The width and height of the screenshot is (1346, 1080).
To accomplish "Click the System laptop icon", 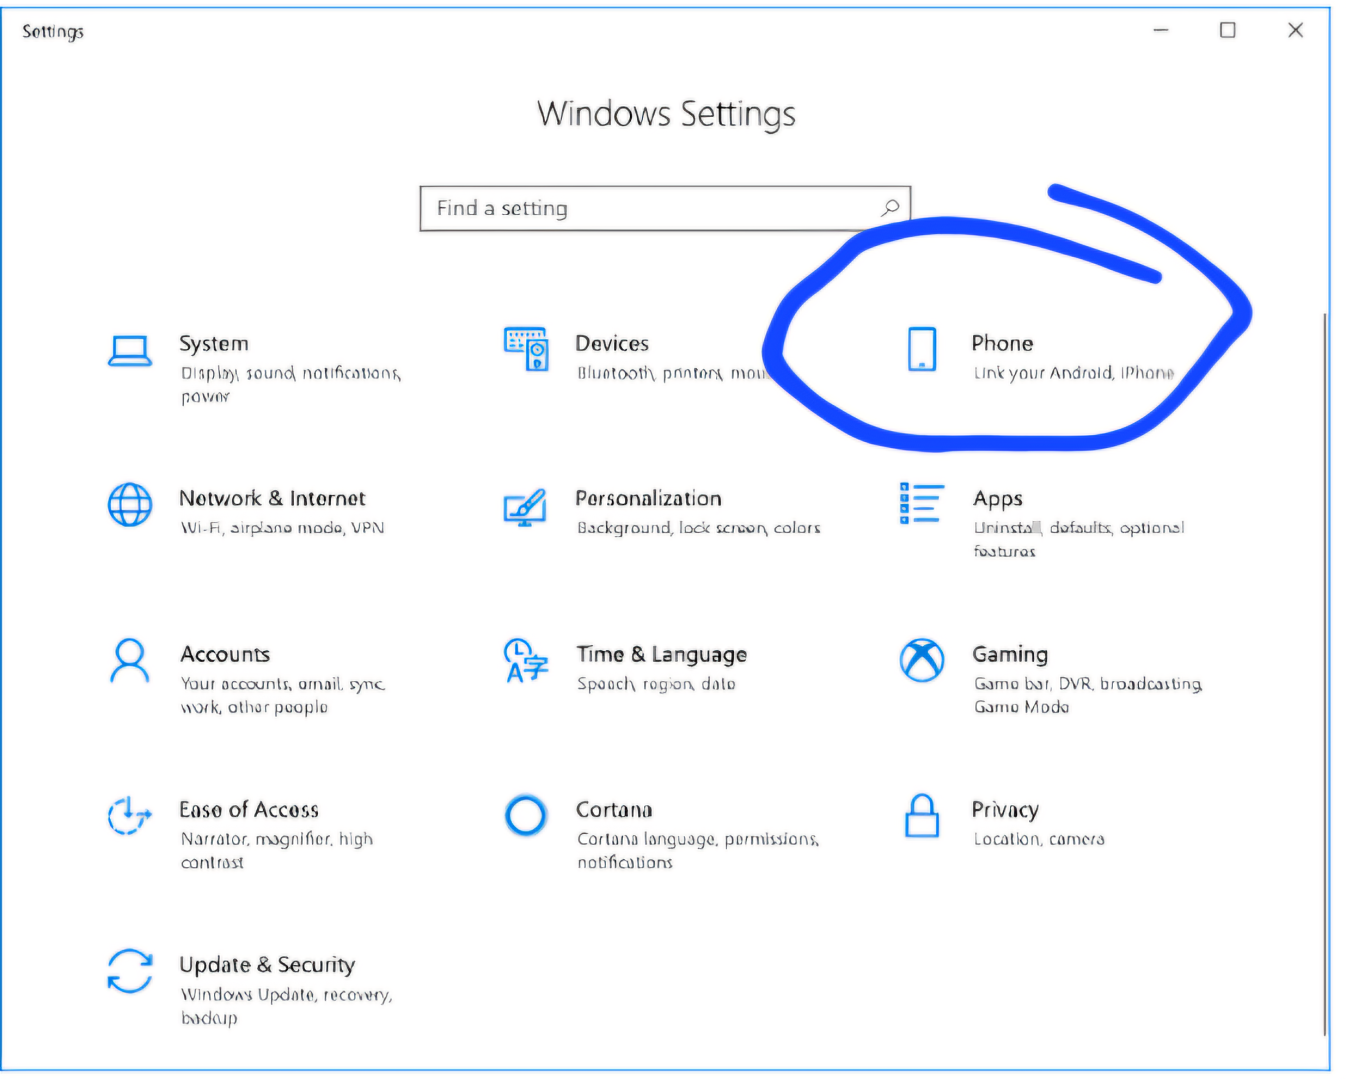I will click(x=130, y=351).
